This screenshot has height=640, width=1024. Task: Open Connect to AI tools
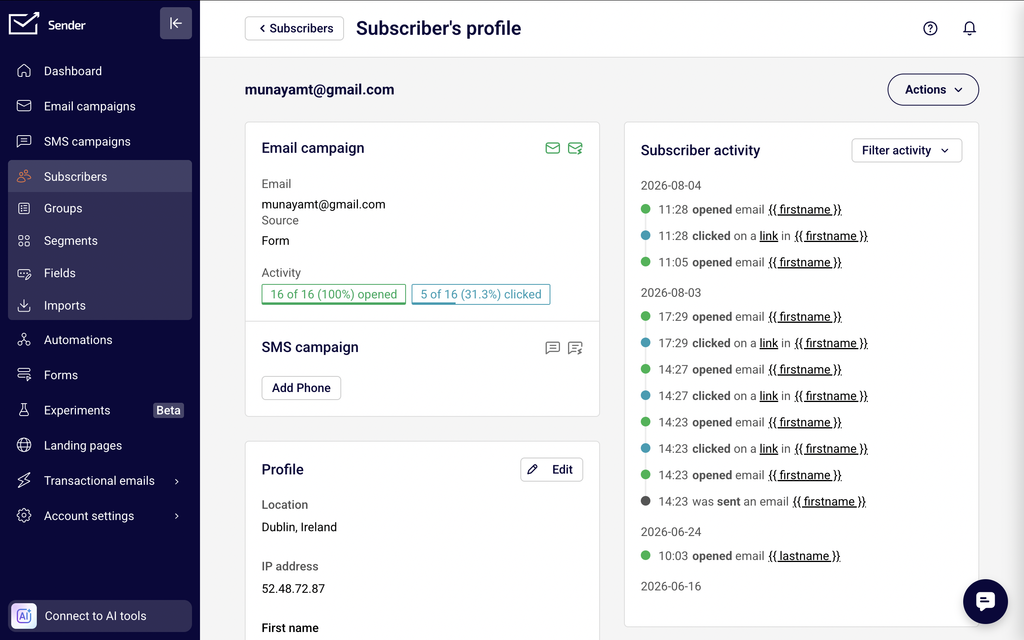click(x=100, y=616)
